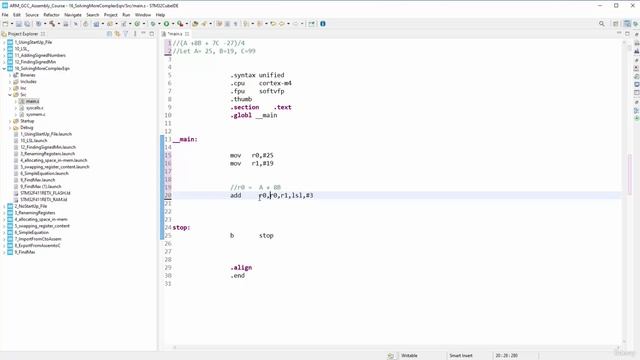Select sysmem.c in the project tree

pyautogui.click(x=35, y=114)
